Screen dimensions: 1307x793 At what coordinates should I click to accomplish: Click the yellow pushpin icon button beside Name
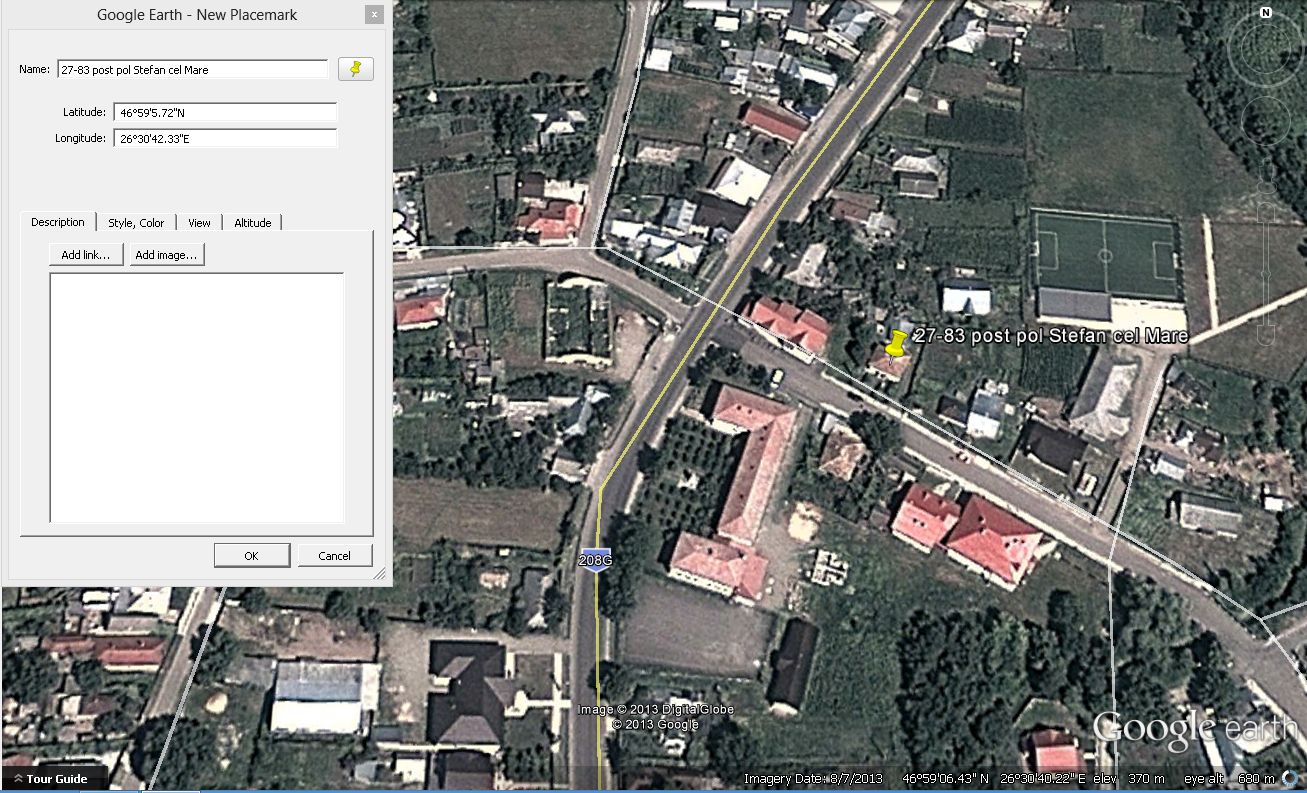(355, 69)
